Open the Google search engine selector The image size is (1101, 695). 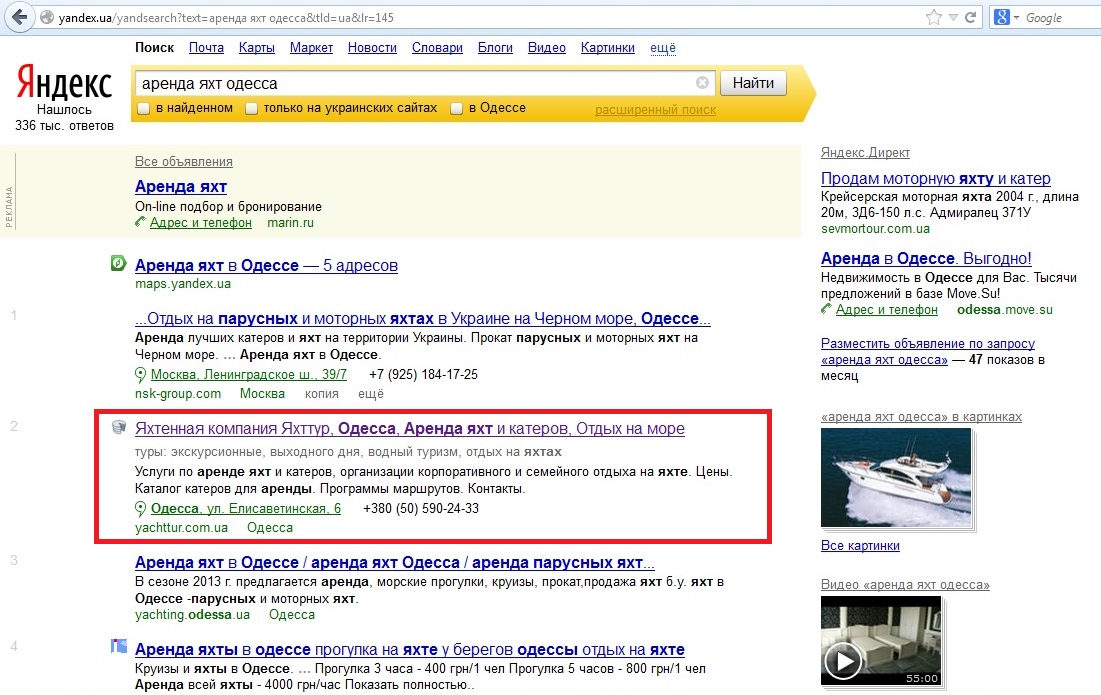(x=1007, y=18)
